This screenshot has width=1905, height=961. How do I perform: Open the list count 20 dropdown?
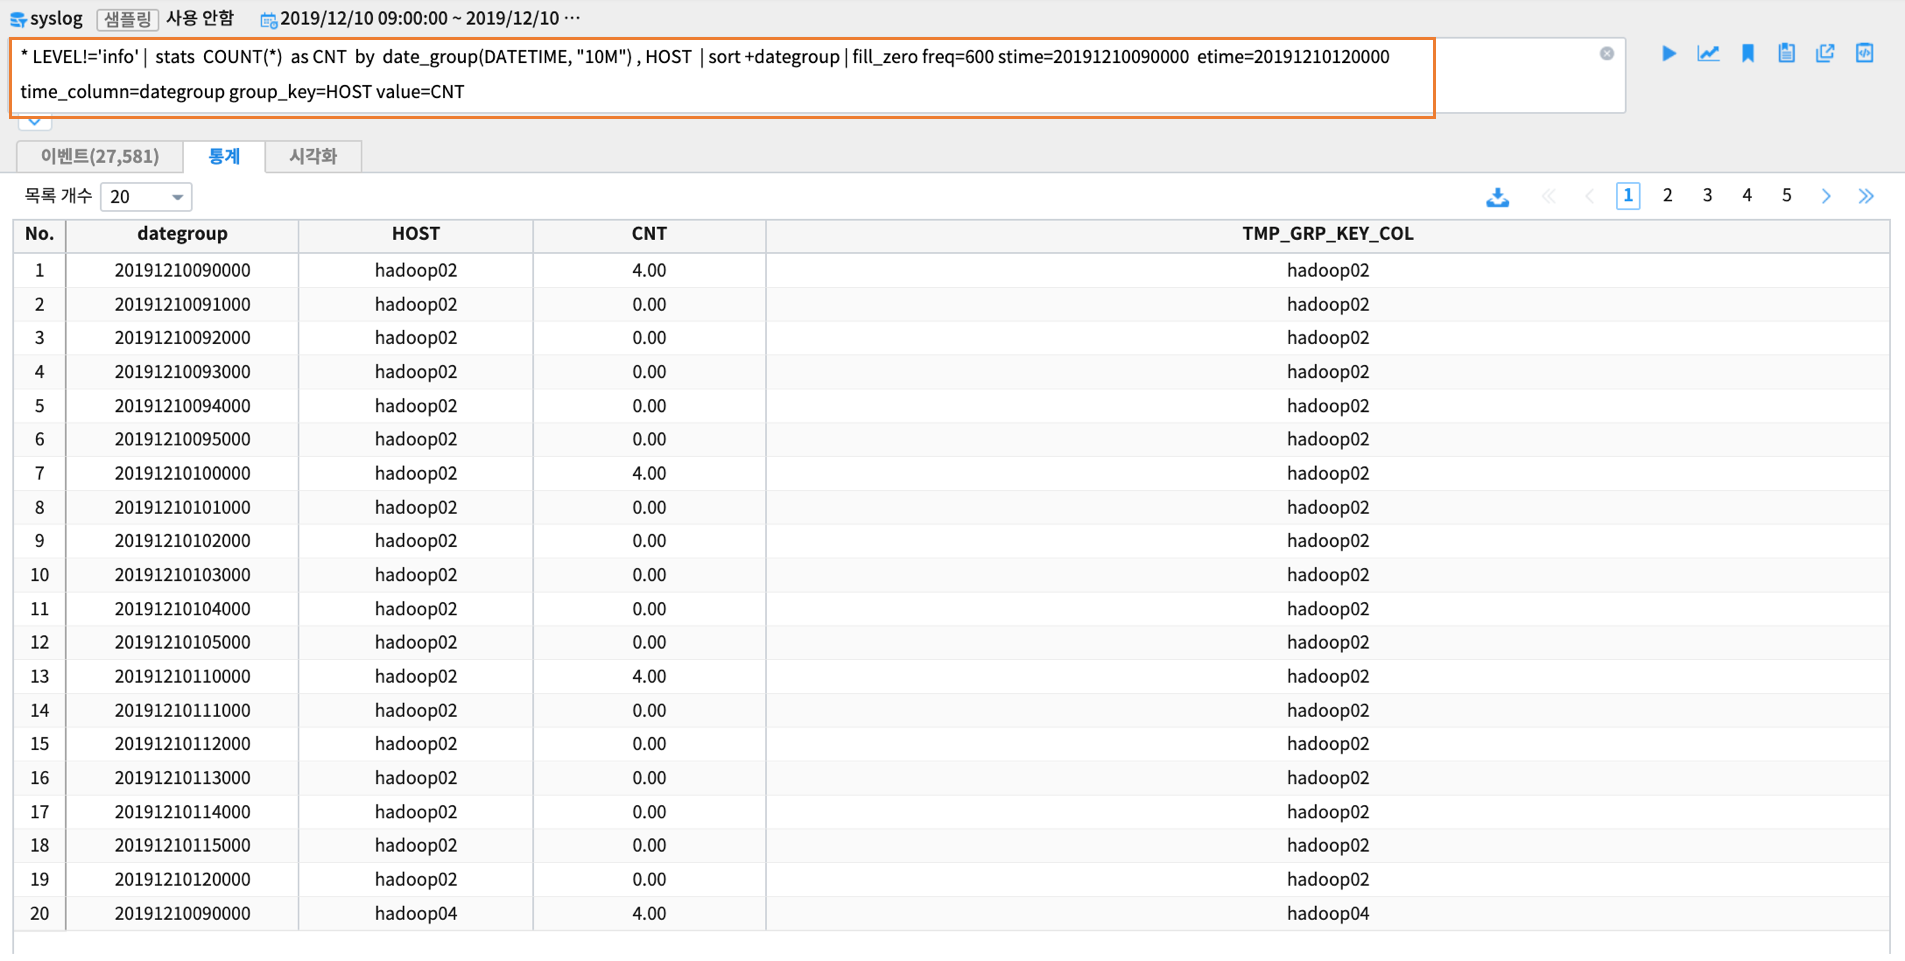pyautogui.click(x=146, y=197)
